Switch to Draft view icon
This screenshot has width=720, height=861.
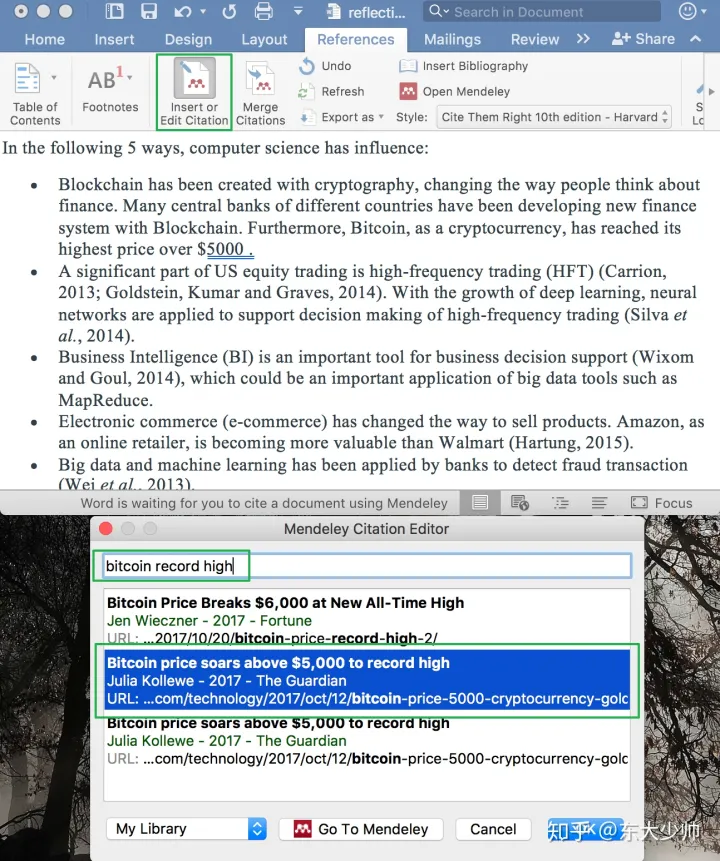click(599, 502)
